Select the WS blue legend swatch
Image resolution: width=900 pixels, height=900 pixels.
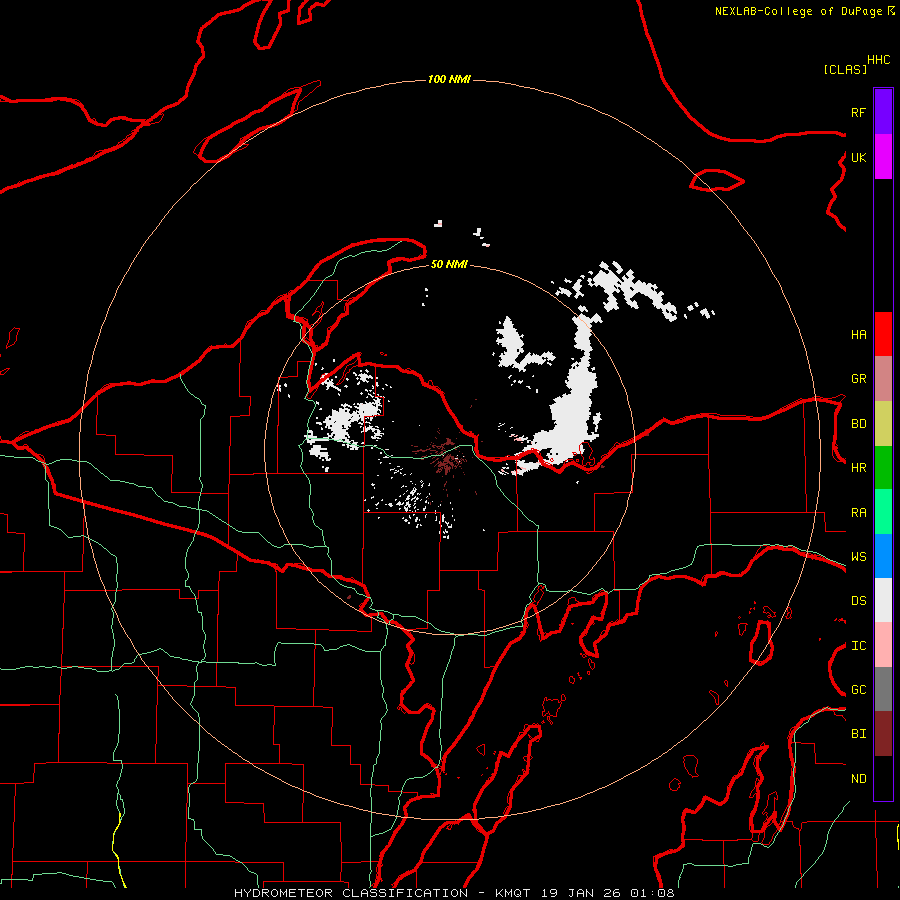[883, 556]
